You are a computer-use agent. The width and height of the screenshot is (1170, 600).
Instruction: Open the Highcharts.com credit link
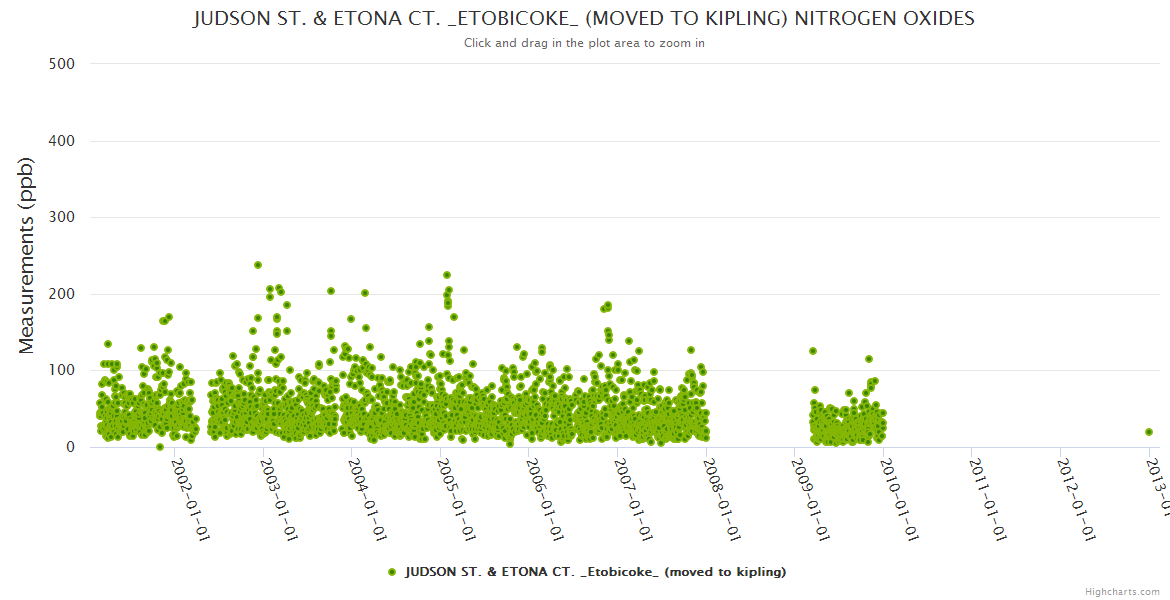coord(1122,591)
